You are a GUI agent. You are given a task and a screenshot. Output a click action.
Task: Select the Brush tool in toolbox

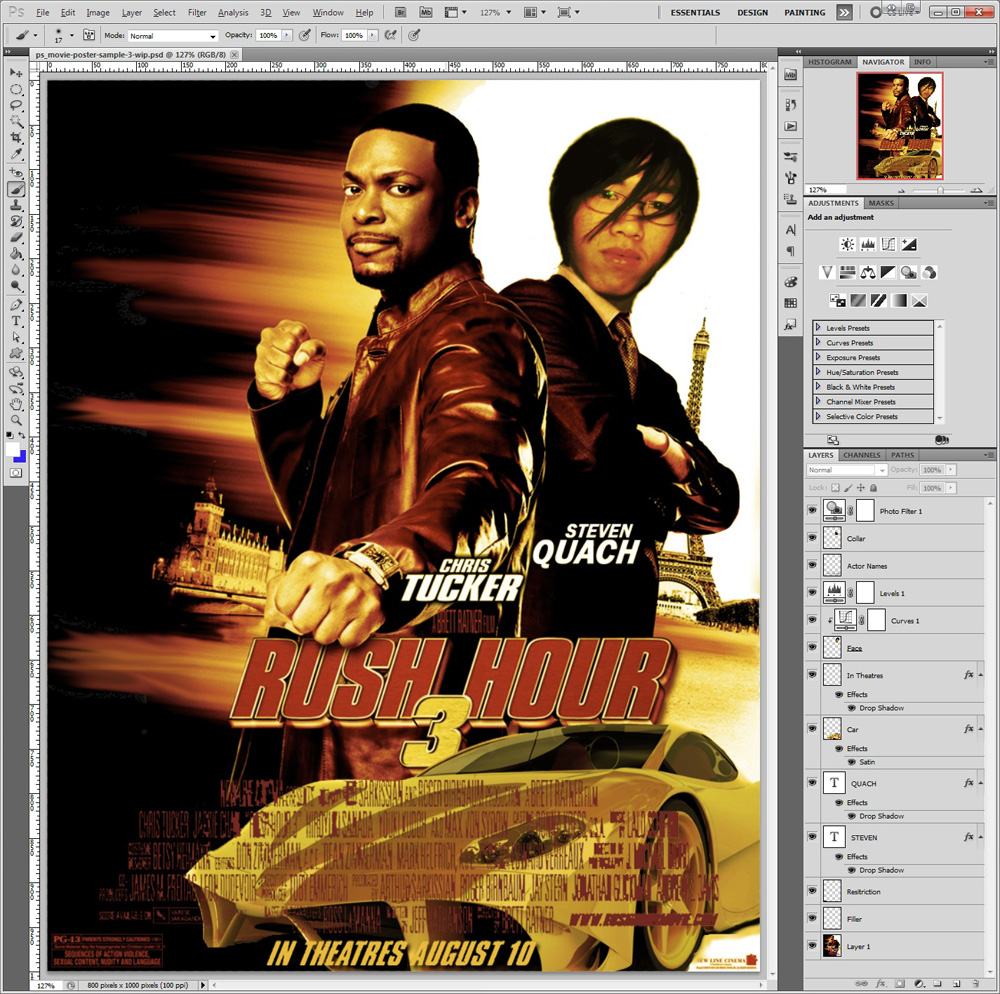(16, 189)
